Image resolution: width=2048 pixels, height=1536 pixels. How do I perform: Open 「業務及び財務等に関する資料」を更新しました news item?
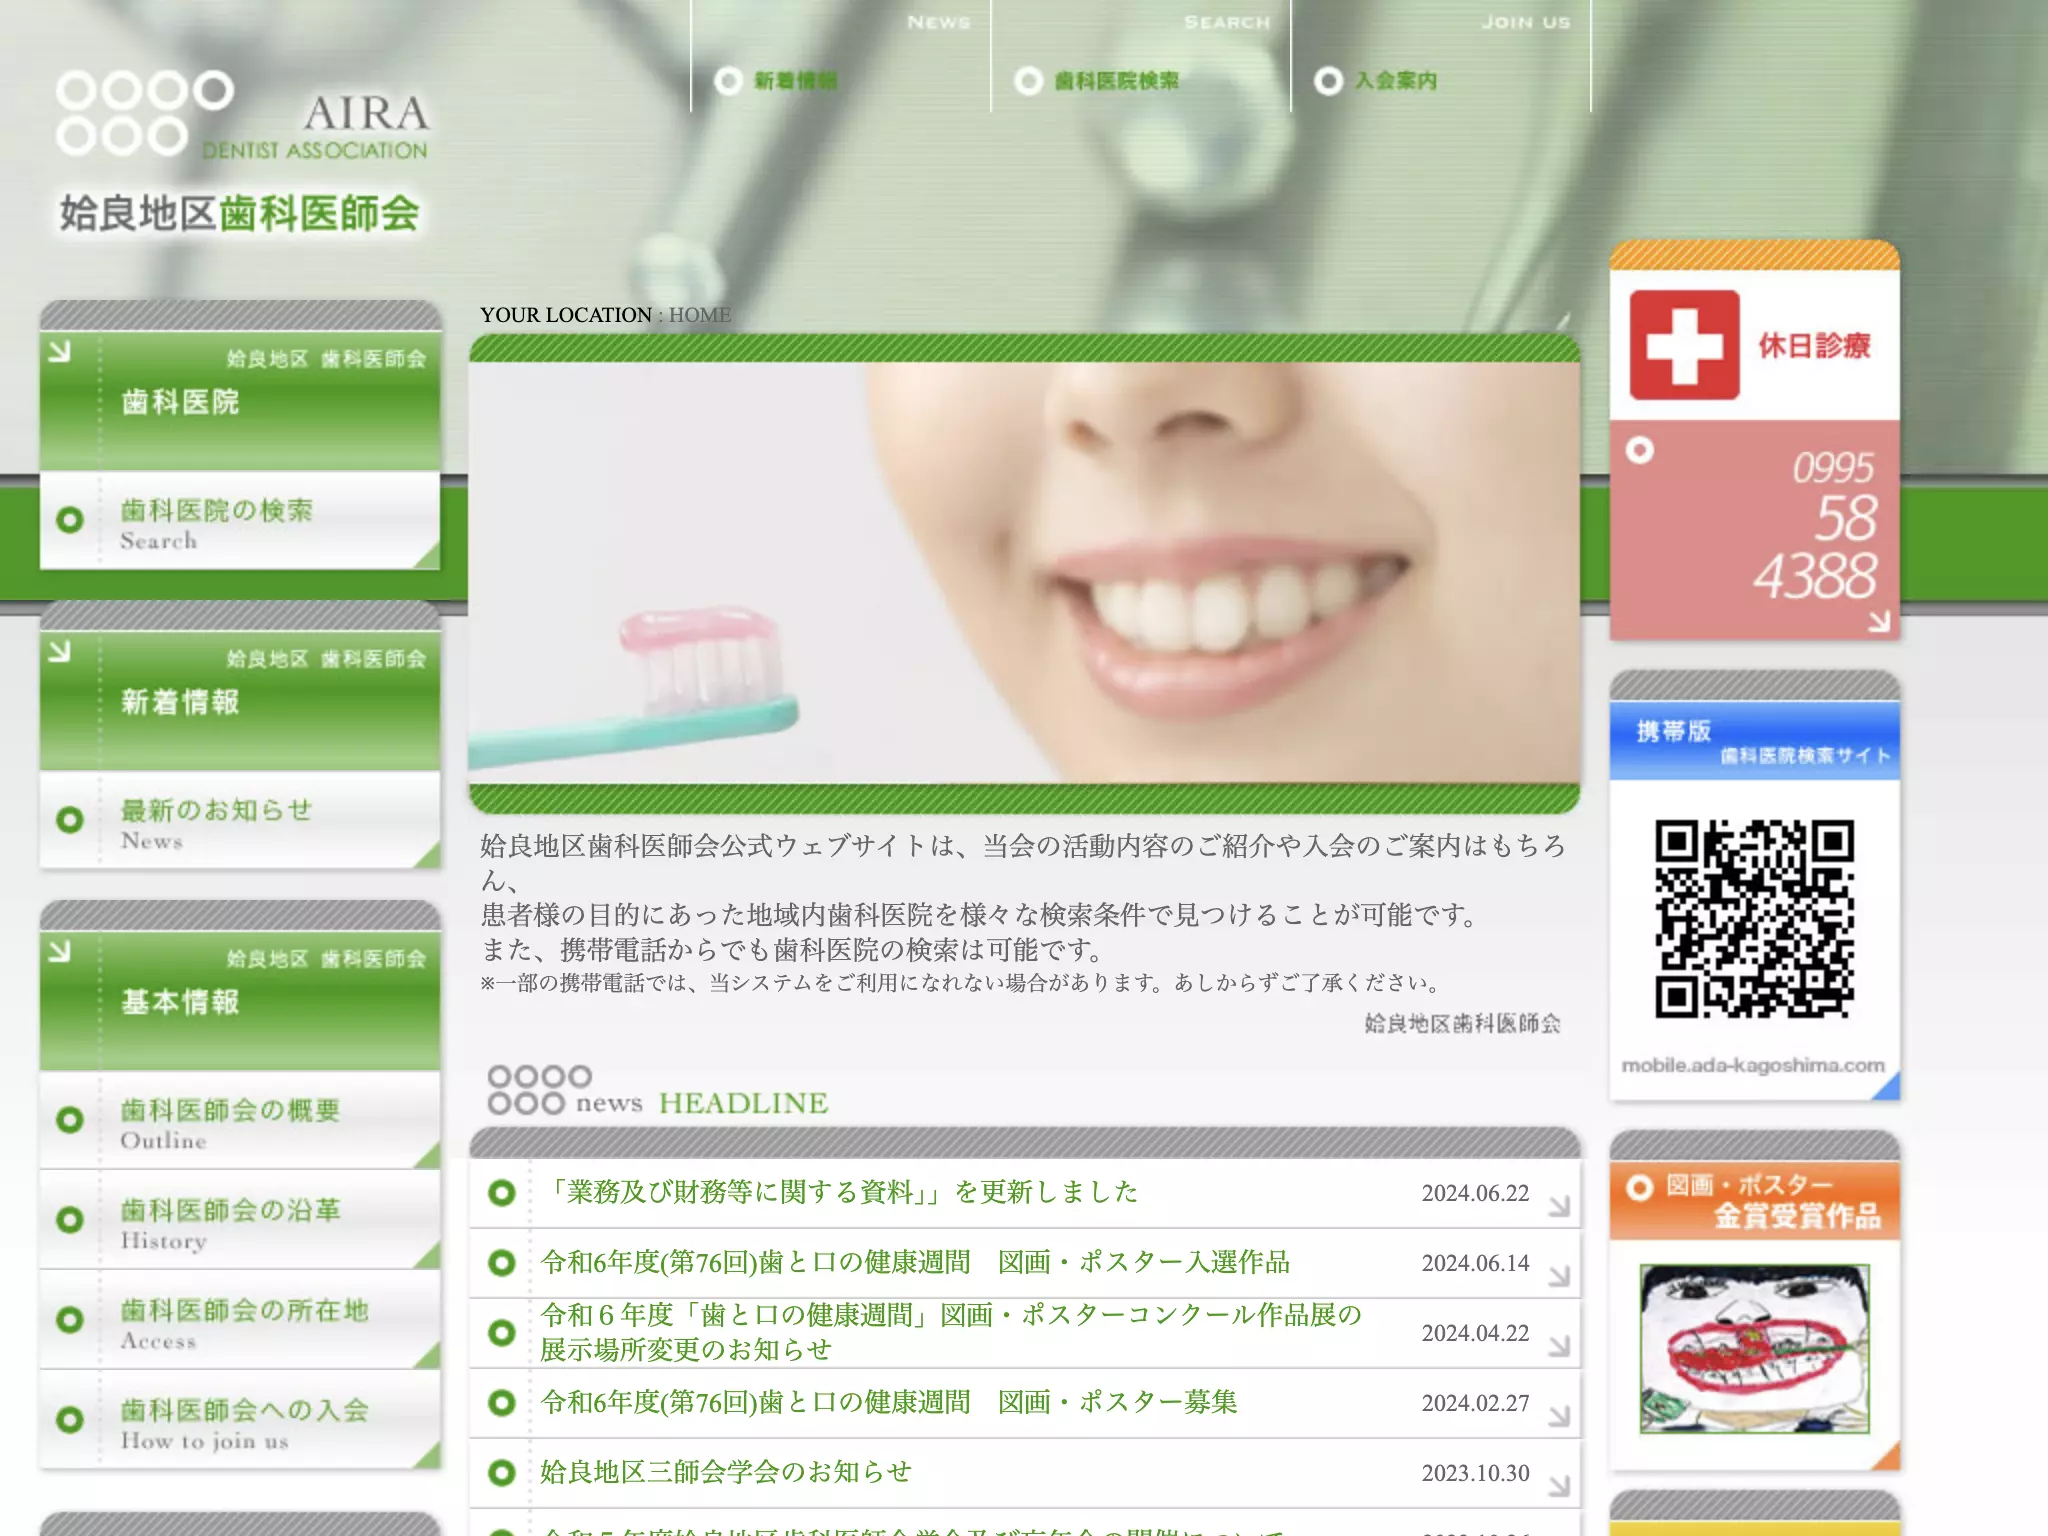coord(839,1192)
